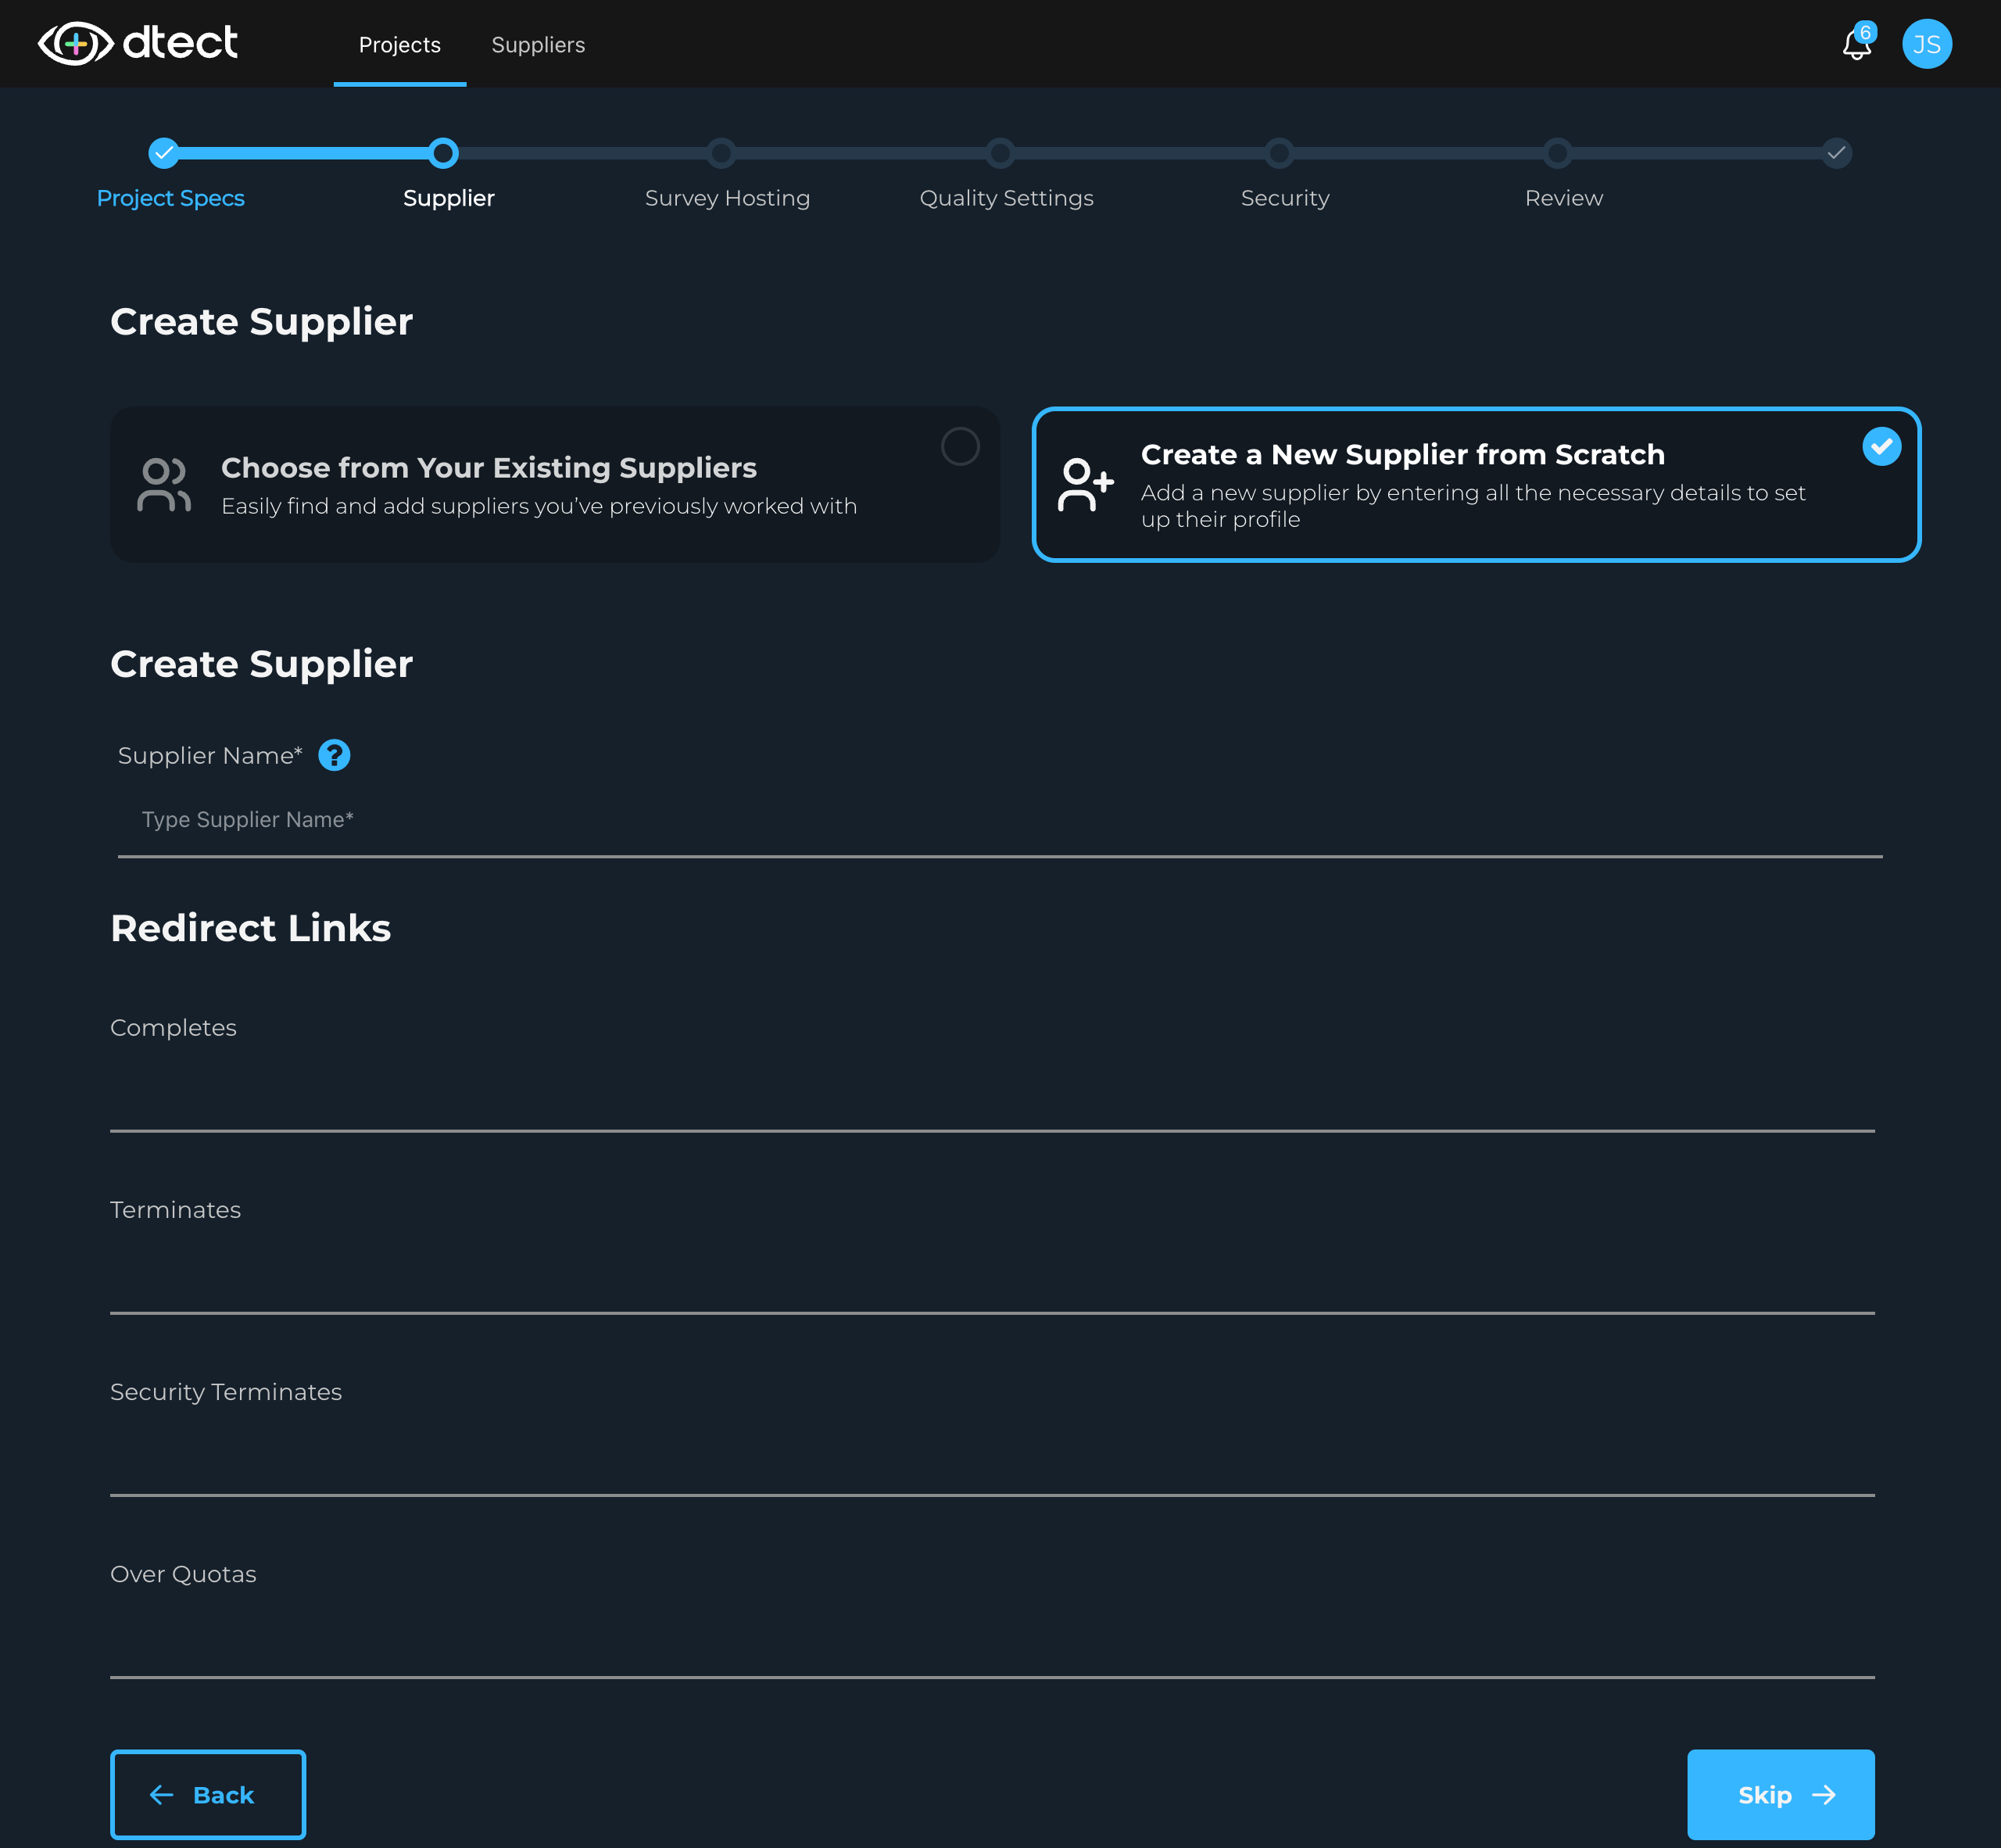The image size is (2001, 1848).
Task: Click the help question mark icon
Action: click(x=333, y=755)
